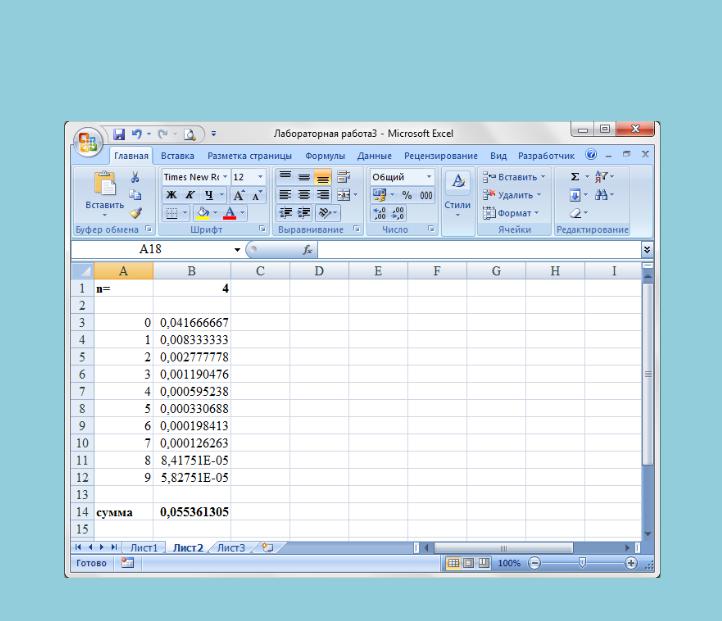722x621 pixels.
Task: Click the AutoSum sigma icon
Action: (575, 177)
